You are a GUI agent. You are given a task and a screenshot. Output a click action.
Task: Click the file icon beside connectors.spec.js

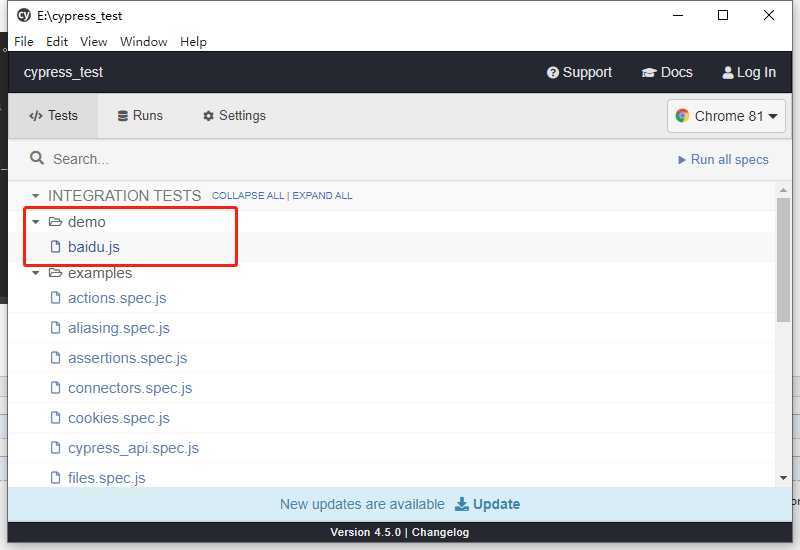pyautogui.click(x=55, y=388)
